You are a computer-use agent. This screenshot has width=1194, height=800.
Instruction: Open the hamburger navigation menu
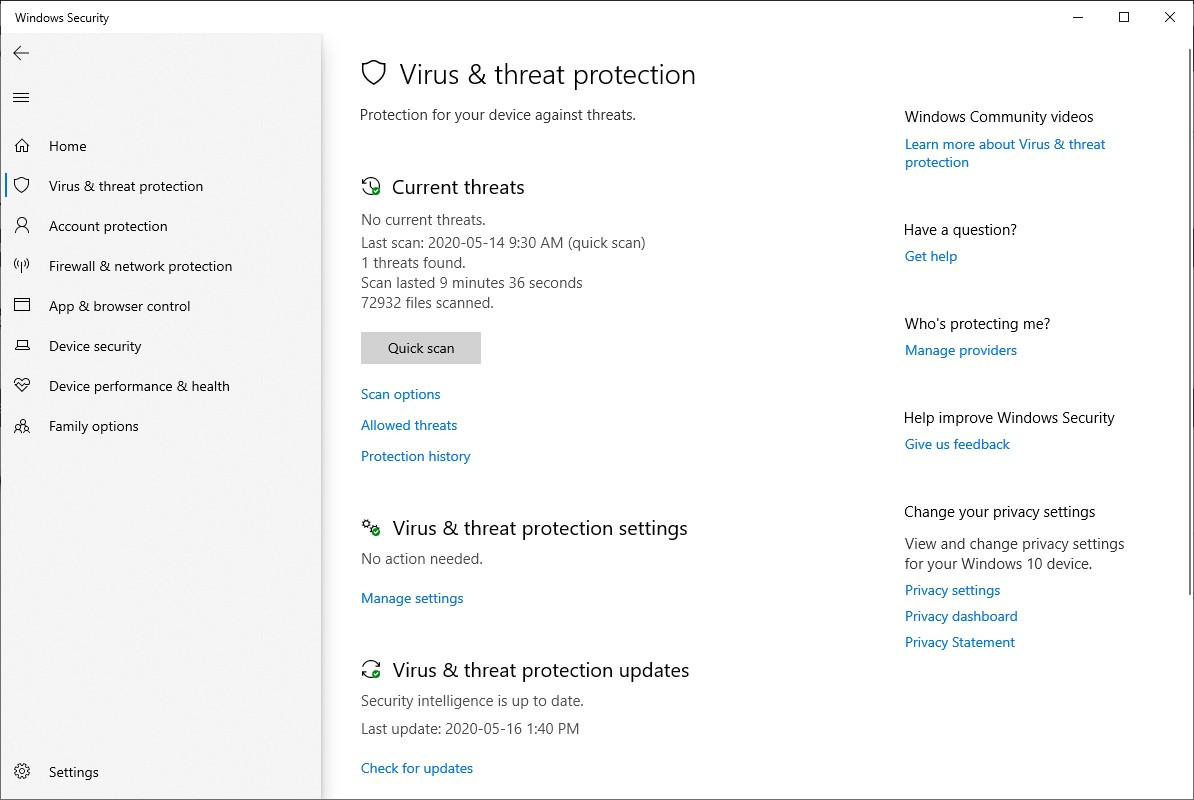click(x=21, y=97)
